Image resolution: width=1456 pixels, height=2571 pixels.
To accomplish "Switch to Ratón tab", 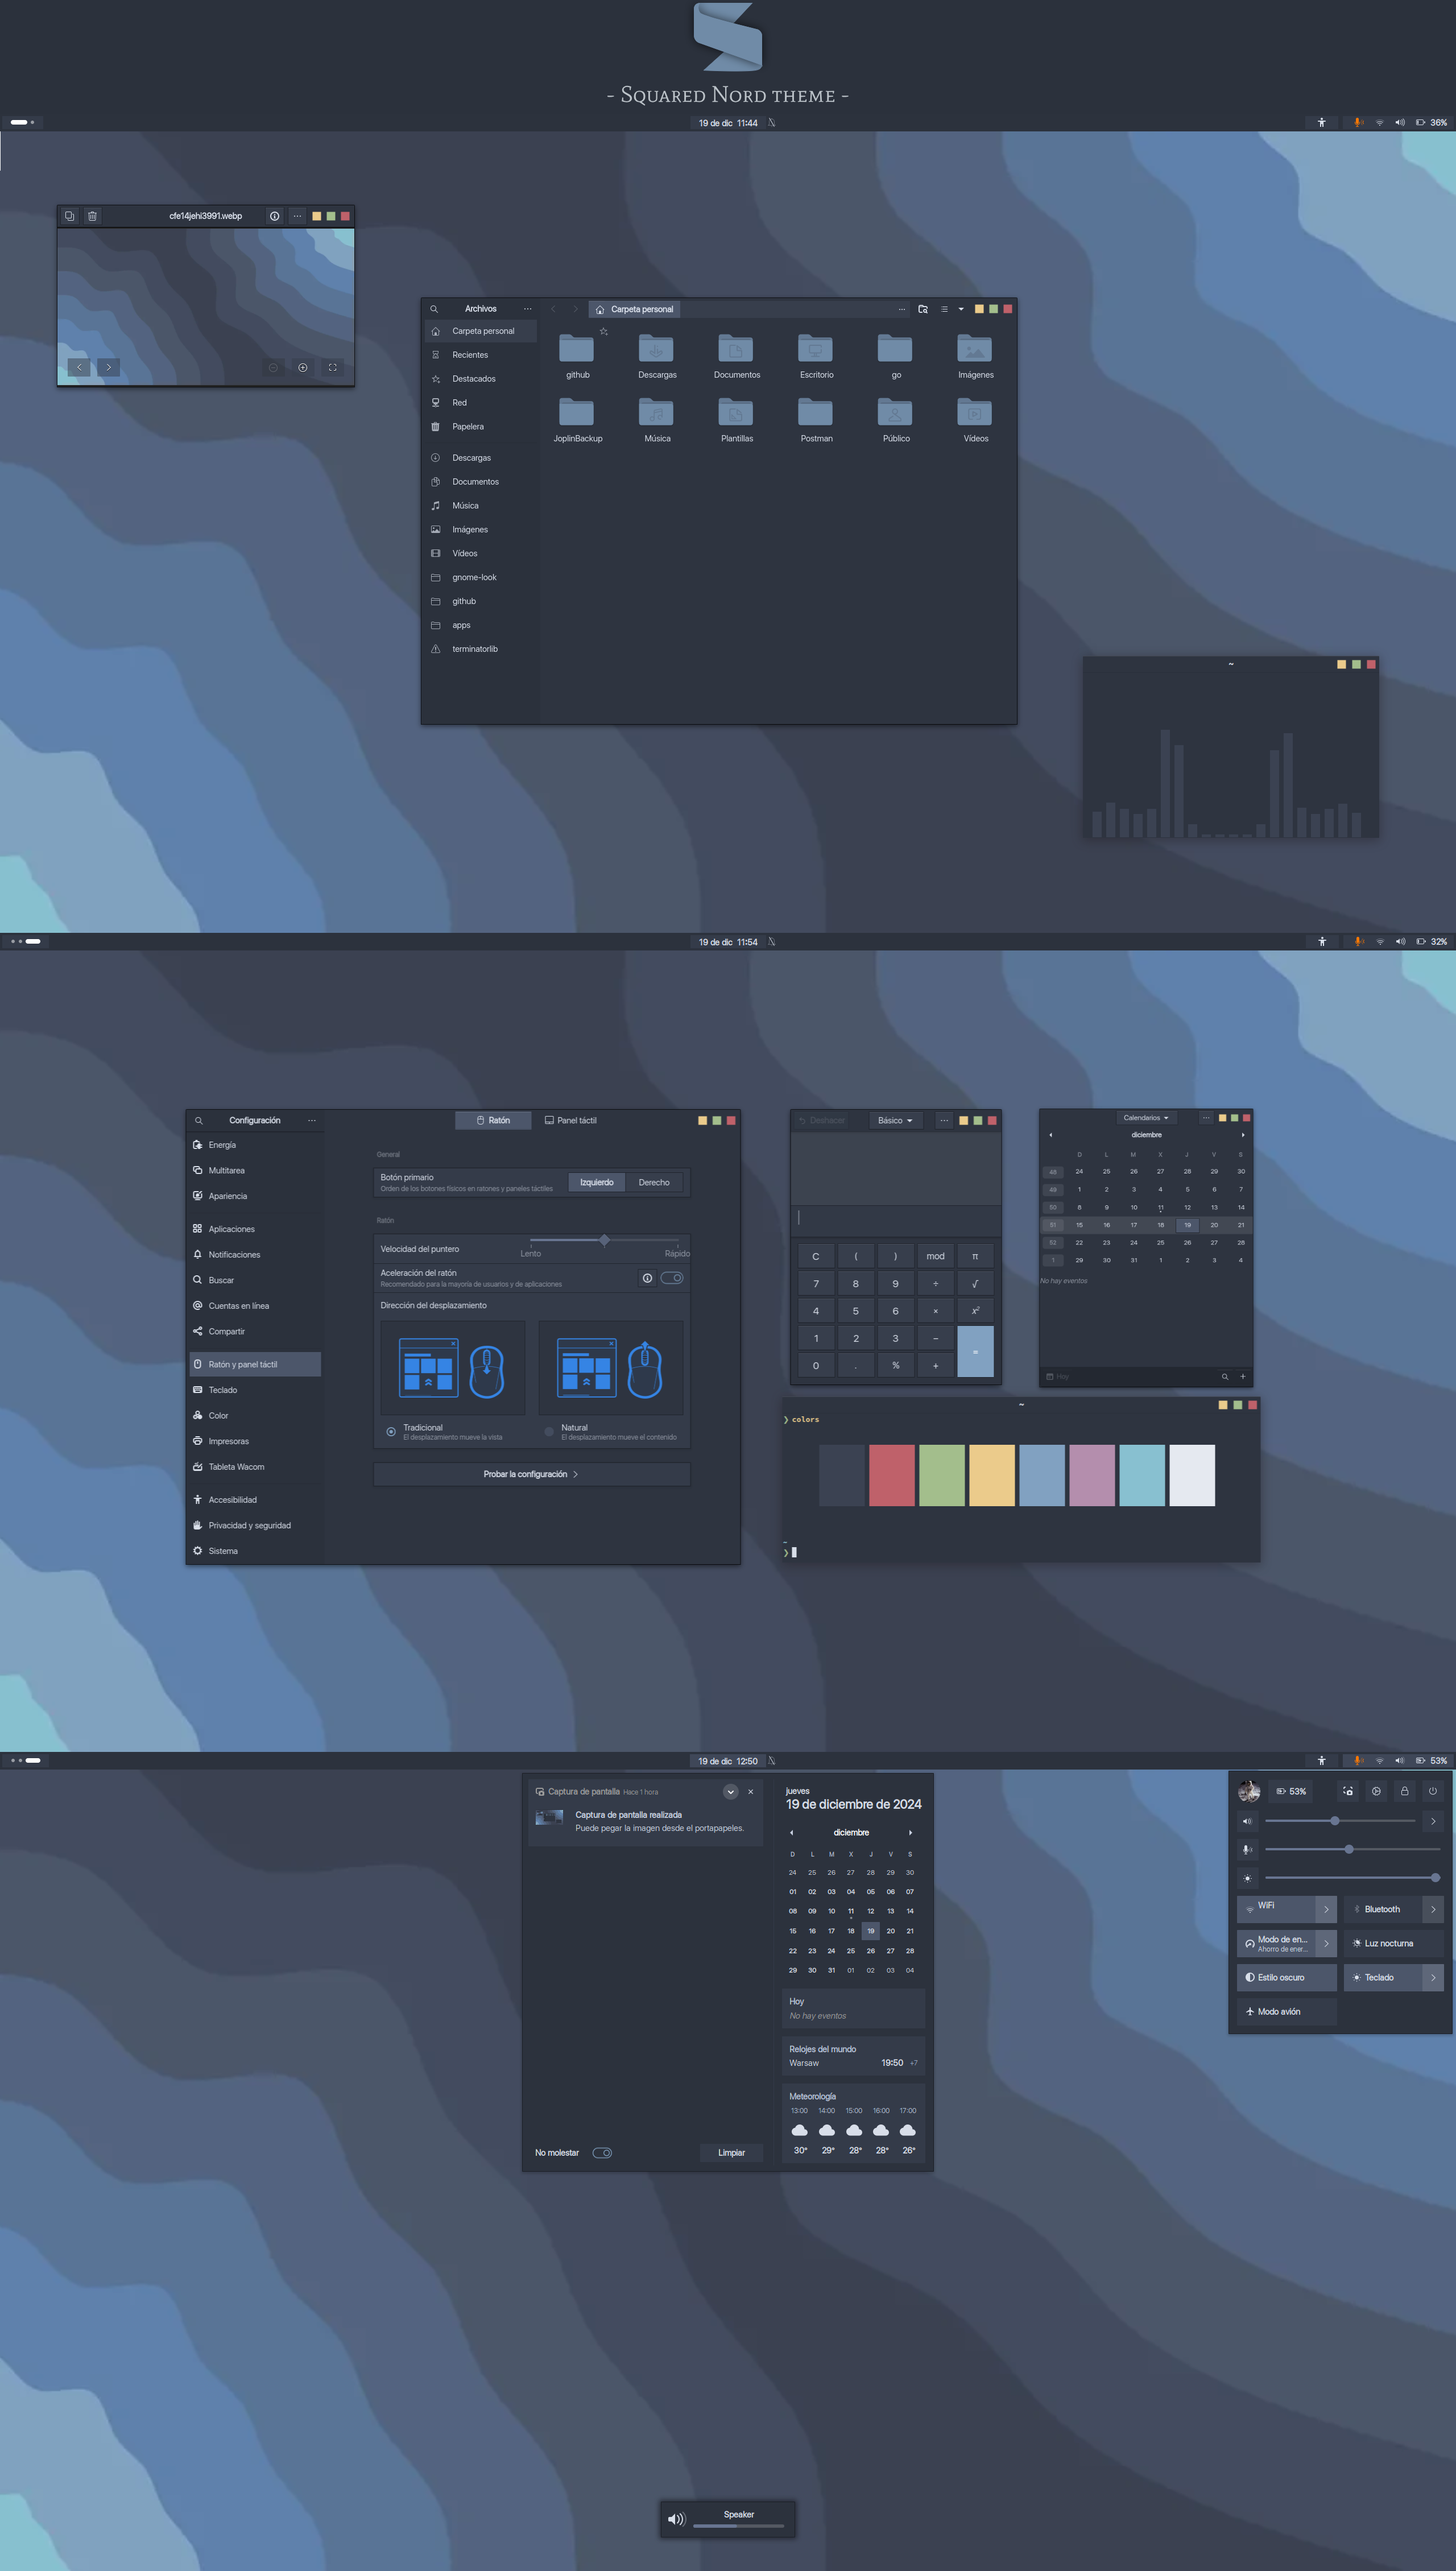I will click(x=493, y=1121).
